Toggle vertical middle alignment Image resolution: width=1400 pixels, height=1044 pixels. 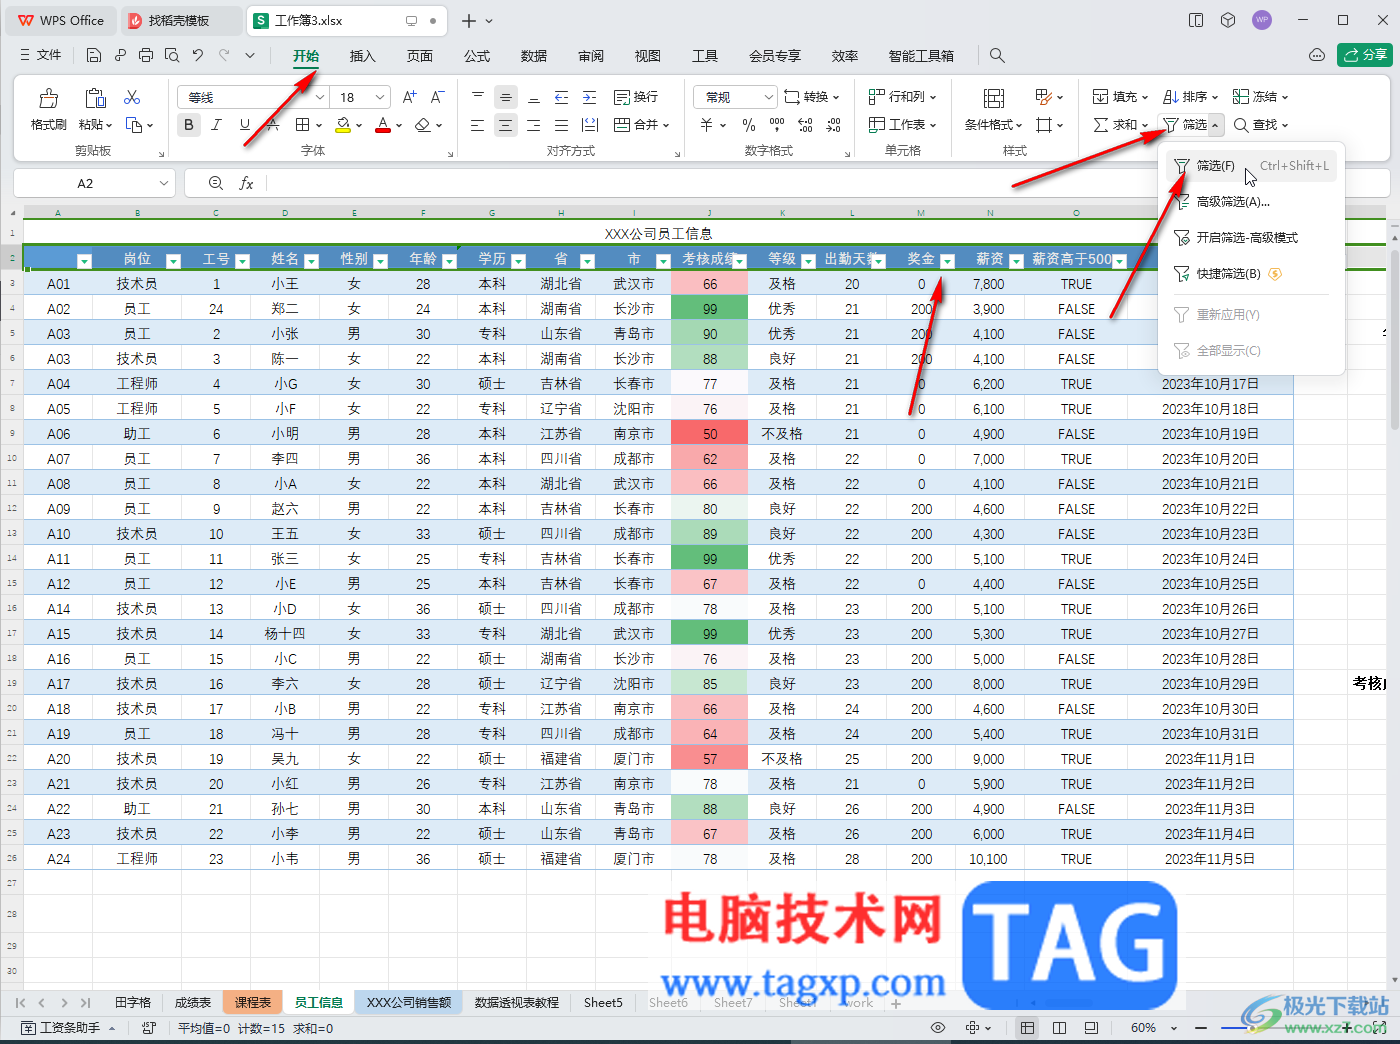506,97
